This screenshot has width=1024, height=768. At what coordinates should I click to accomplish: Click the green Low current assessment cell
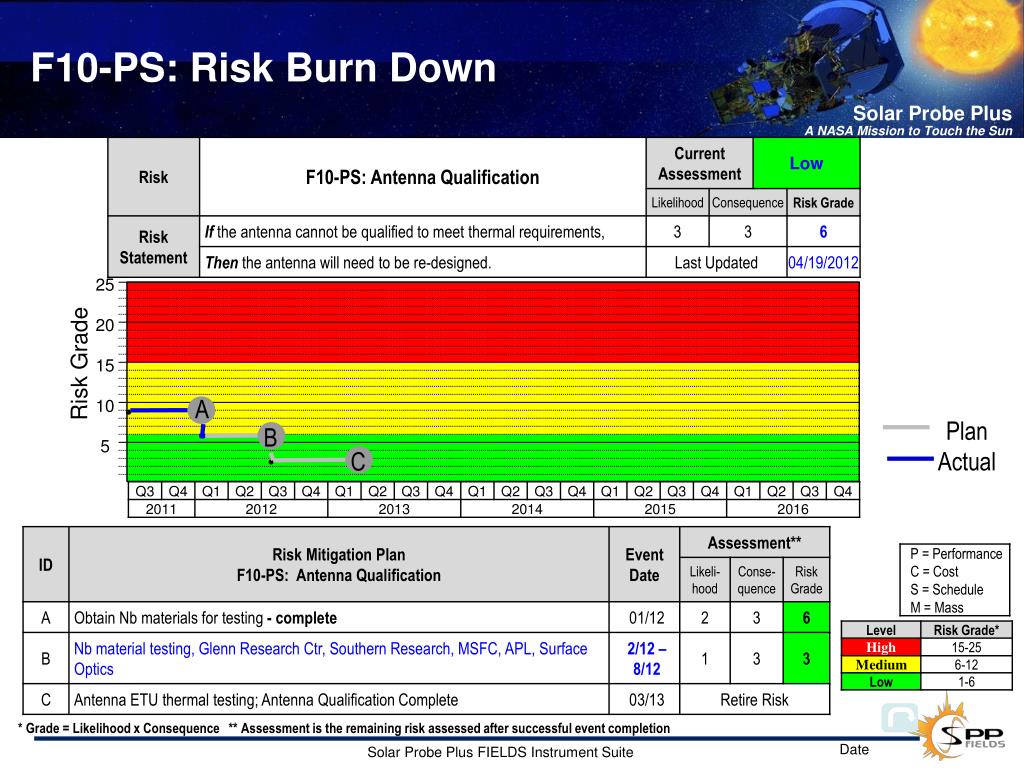coord(806,163)
